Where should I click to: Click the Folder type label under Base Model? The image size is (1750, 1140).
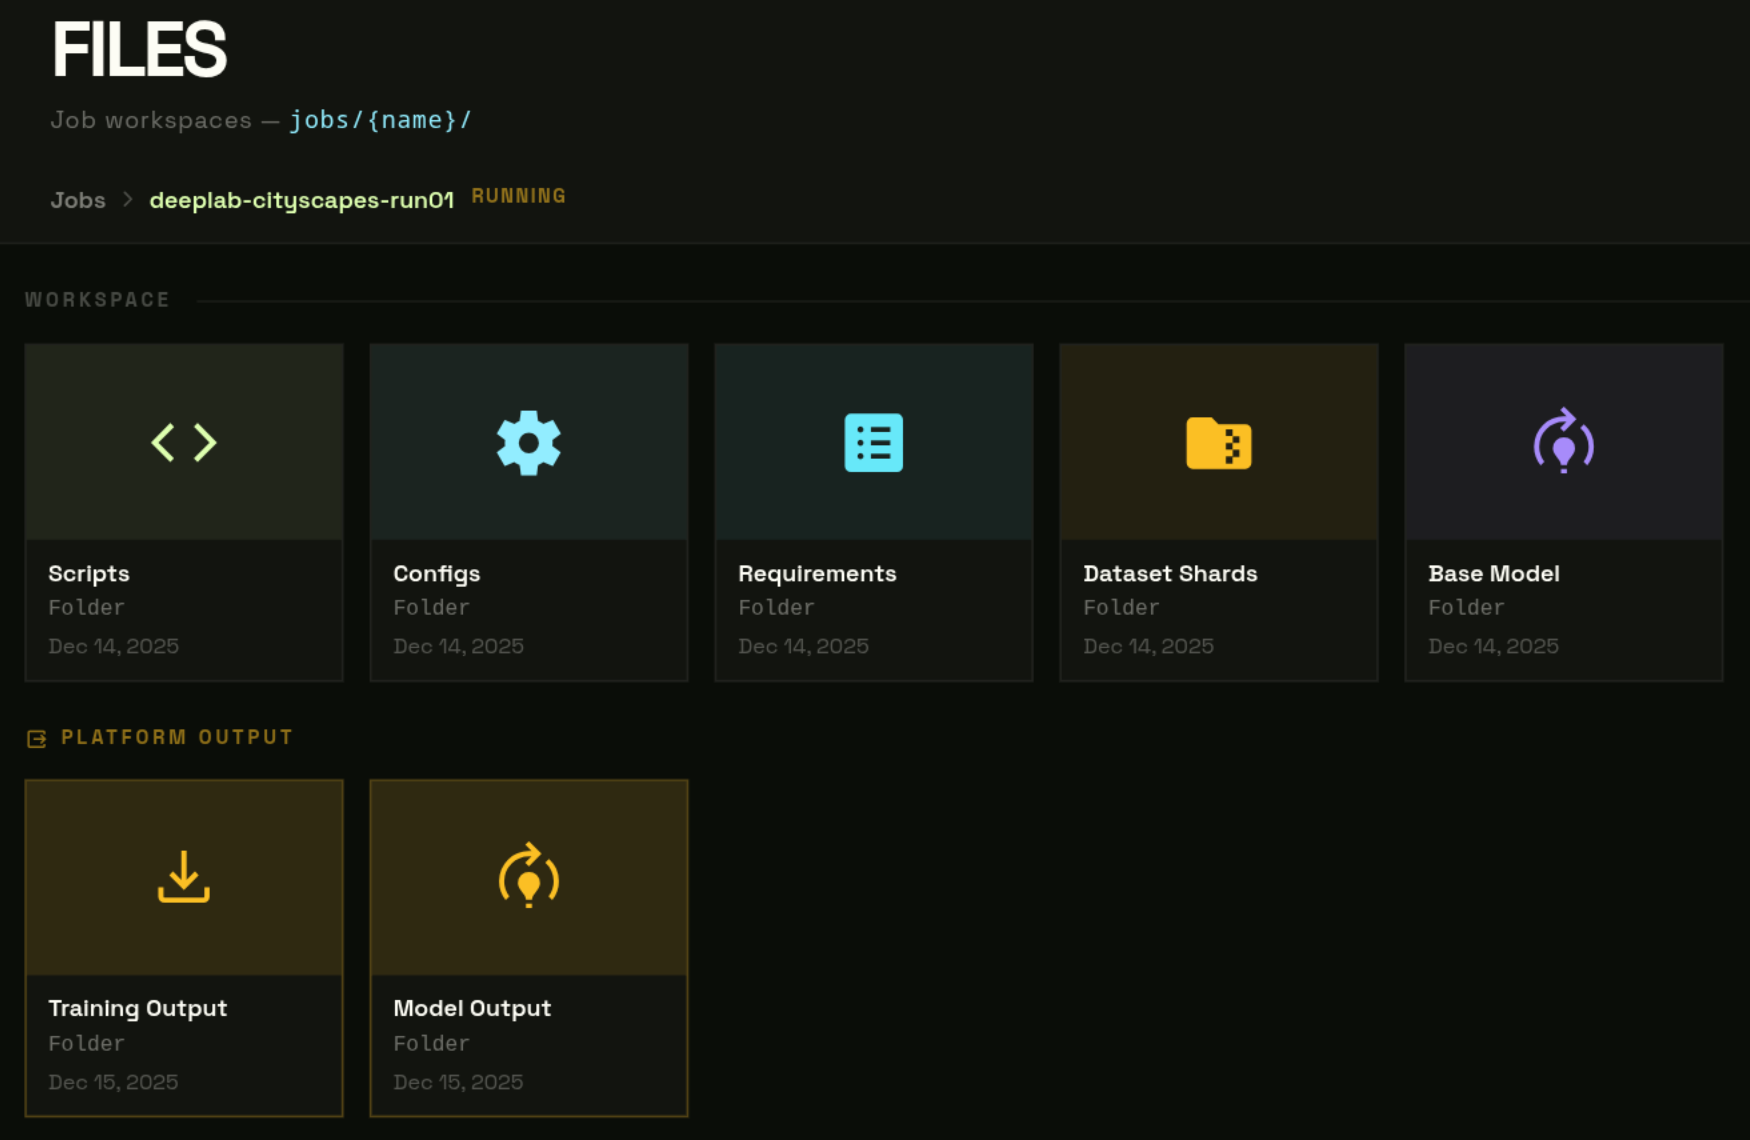point(1467,608)
